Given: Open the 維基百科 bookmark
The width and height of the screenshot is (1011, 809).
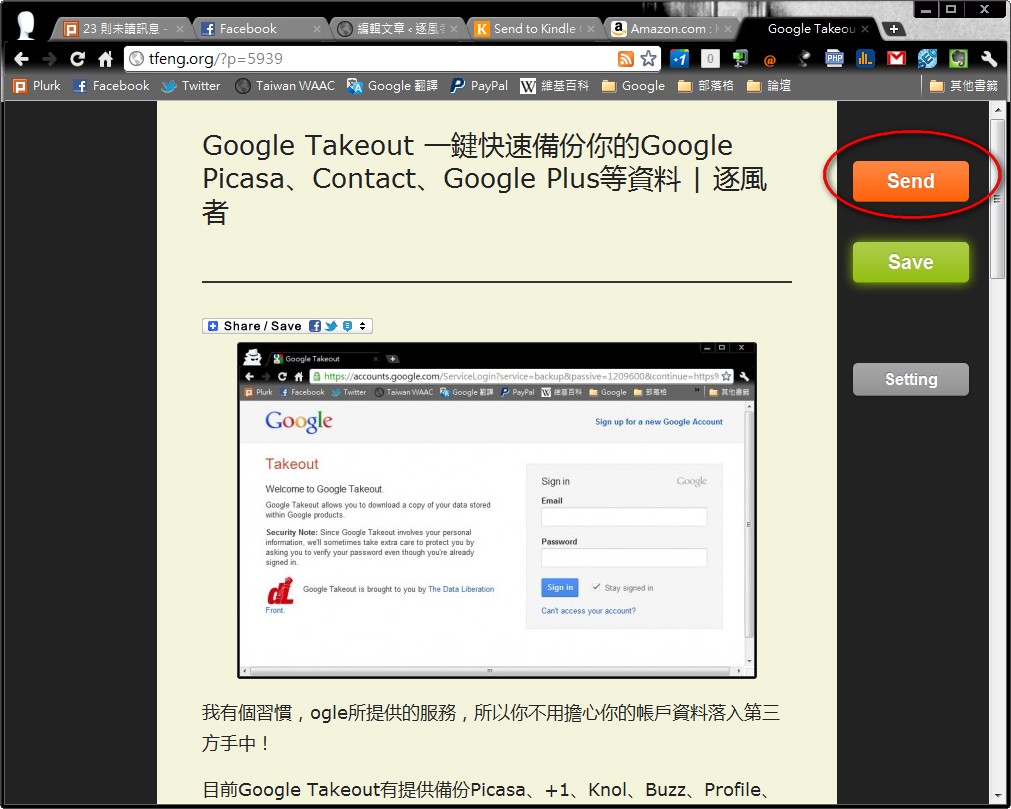Looking at the screenshot, I should coord(555,86).
